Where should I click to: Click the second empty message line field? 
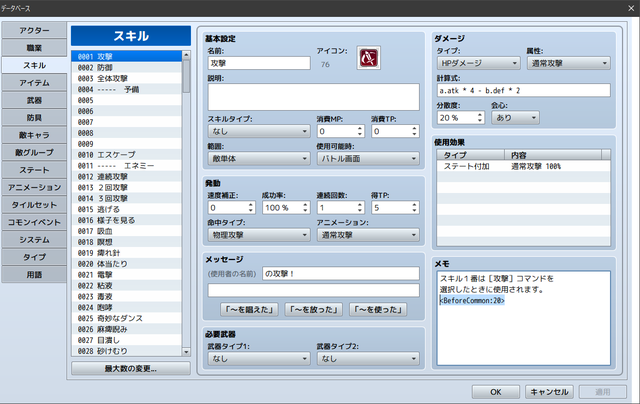click(x=313, y=291)
